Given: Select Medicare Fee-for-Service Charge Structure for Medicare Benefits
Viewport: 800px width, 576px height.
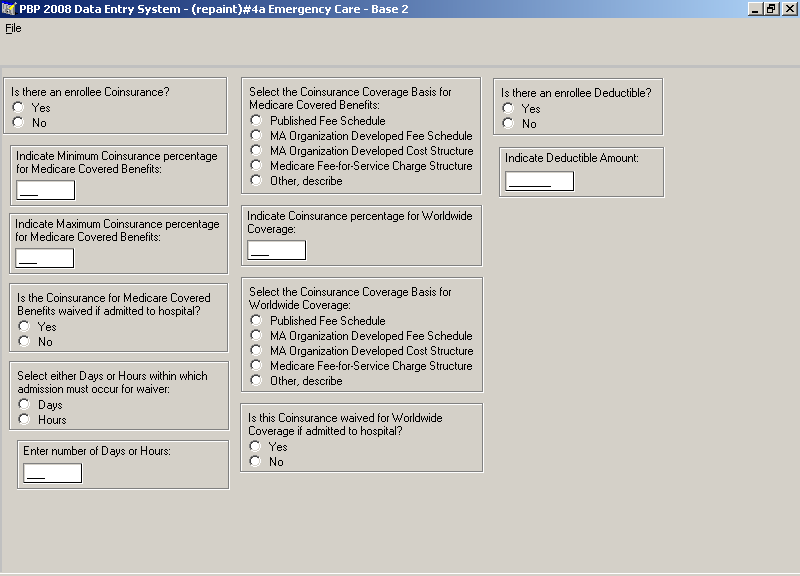Looking at the screenshot, I should tap(256, 165).
